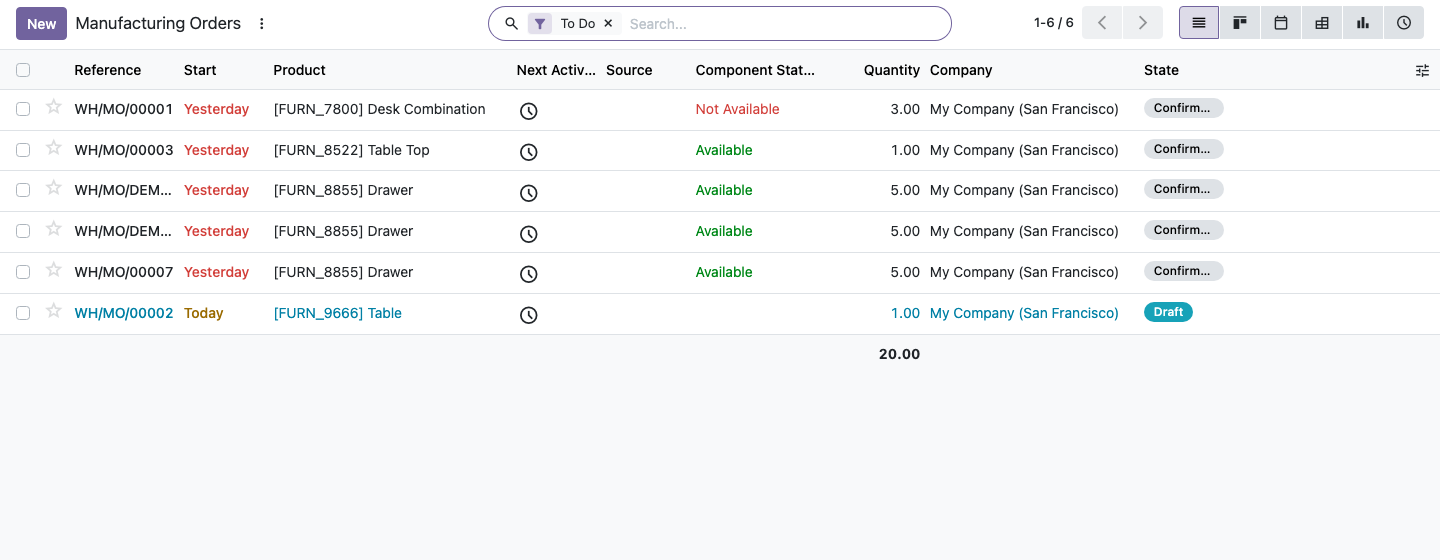Sort by the Quantity column header

pos(892,70)
